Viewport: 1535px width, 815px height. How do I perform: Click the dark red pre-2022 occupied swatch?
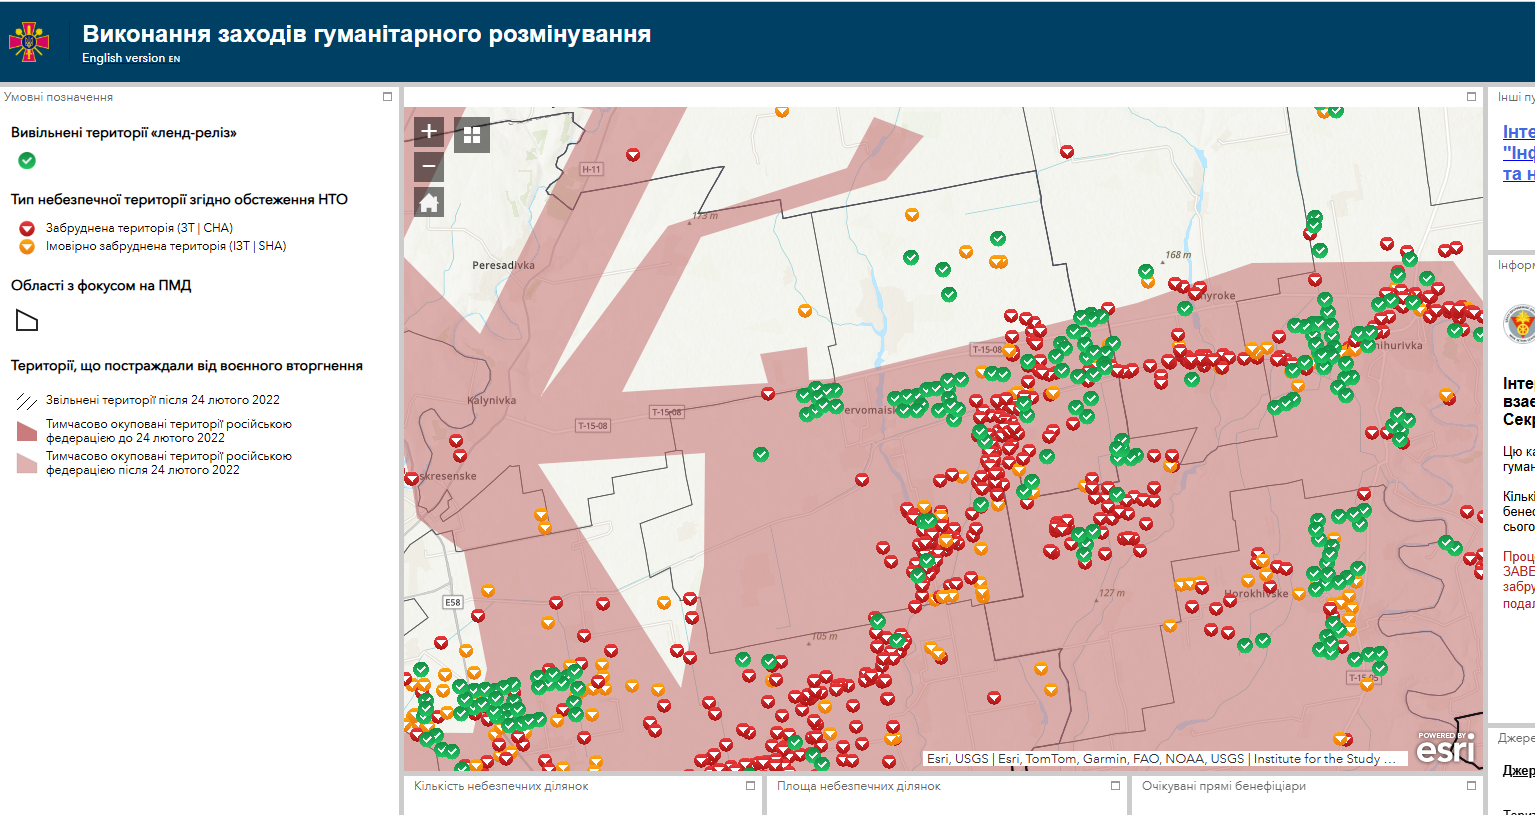coord(27,431)
